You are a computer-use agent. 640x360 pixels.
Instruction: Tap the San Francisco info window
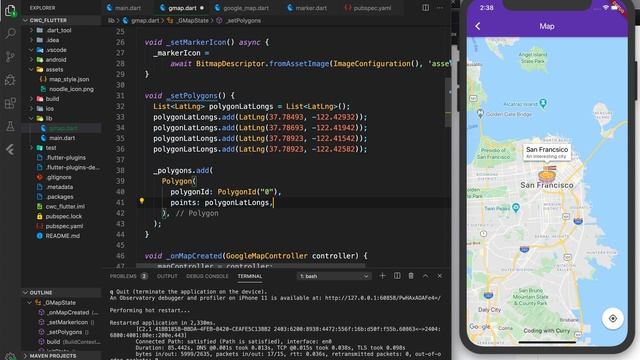pos(547,152)
